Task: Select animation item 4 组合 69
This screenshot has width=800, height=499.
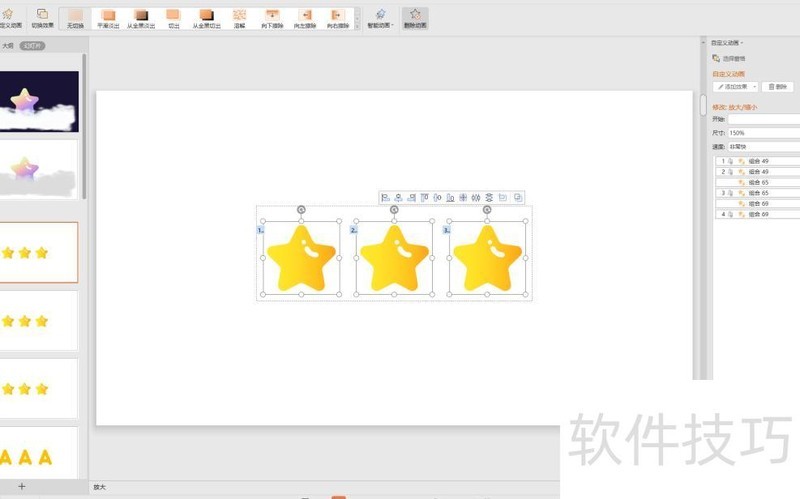Action: pos(758,214)
